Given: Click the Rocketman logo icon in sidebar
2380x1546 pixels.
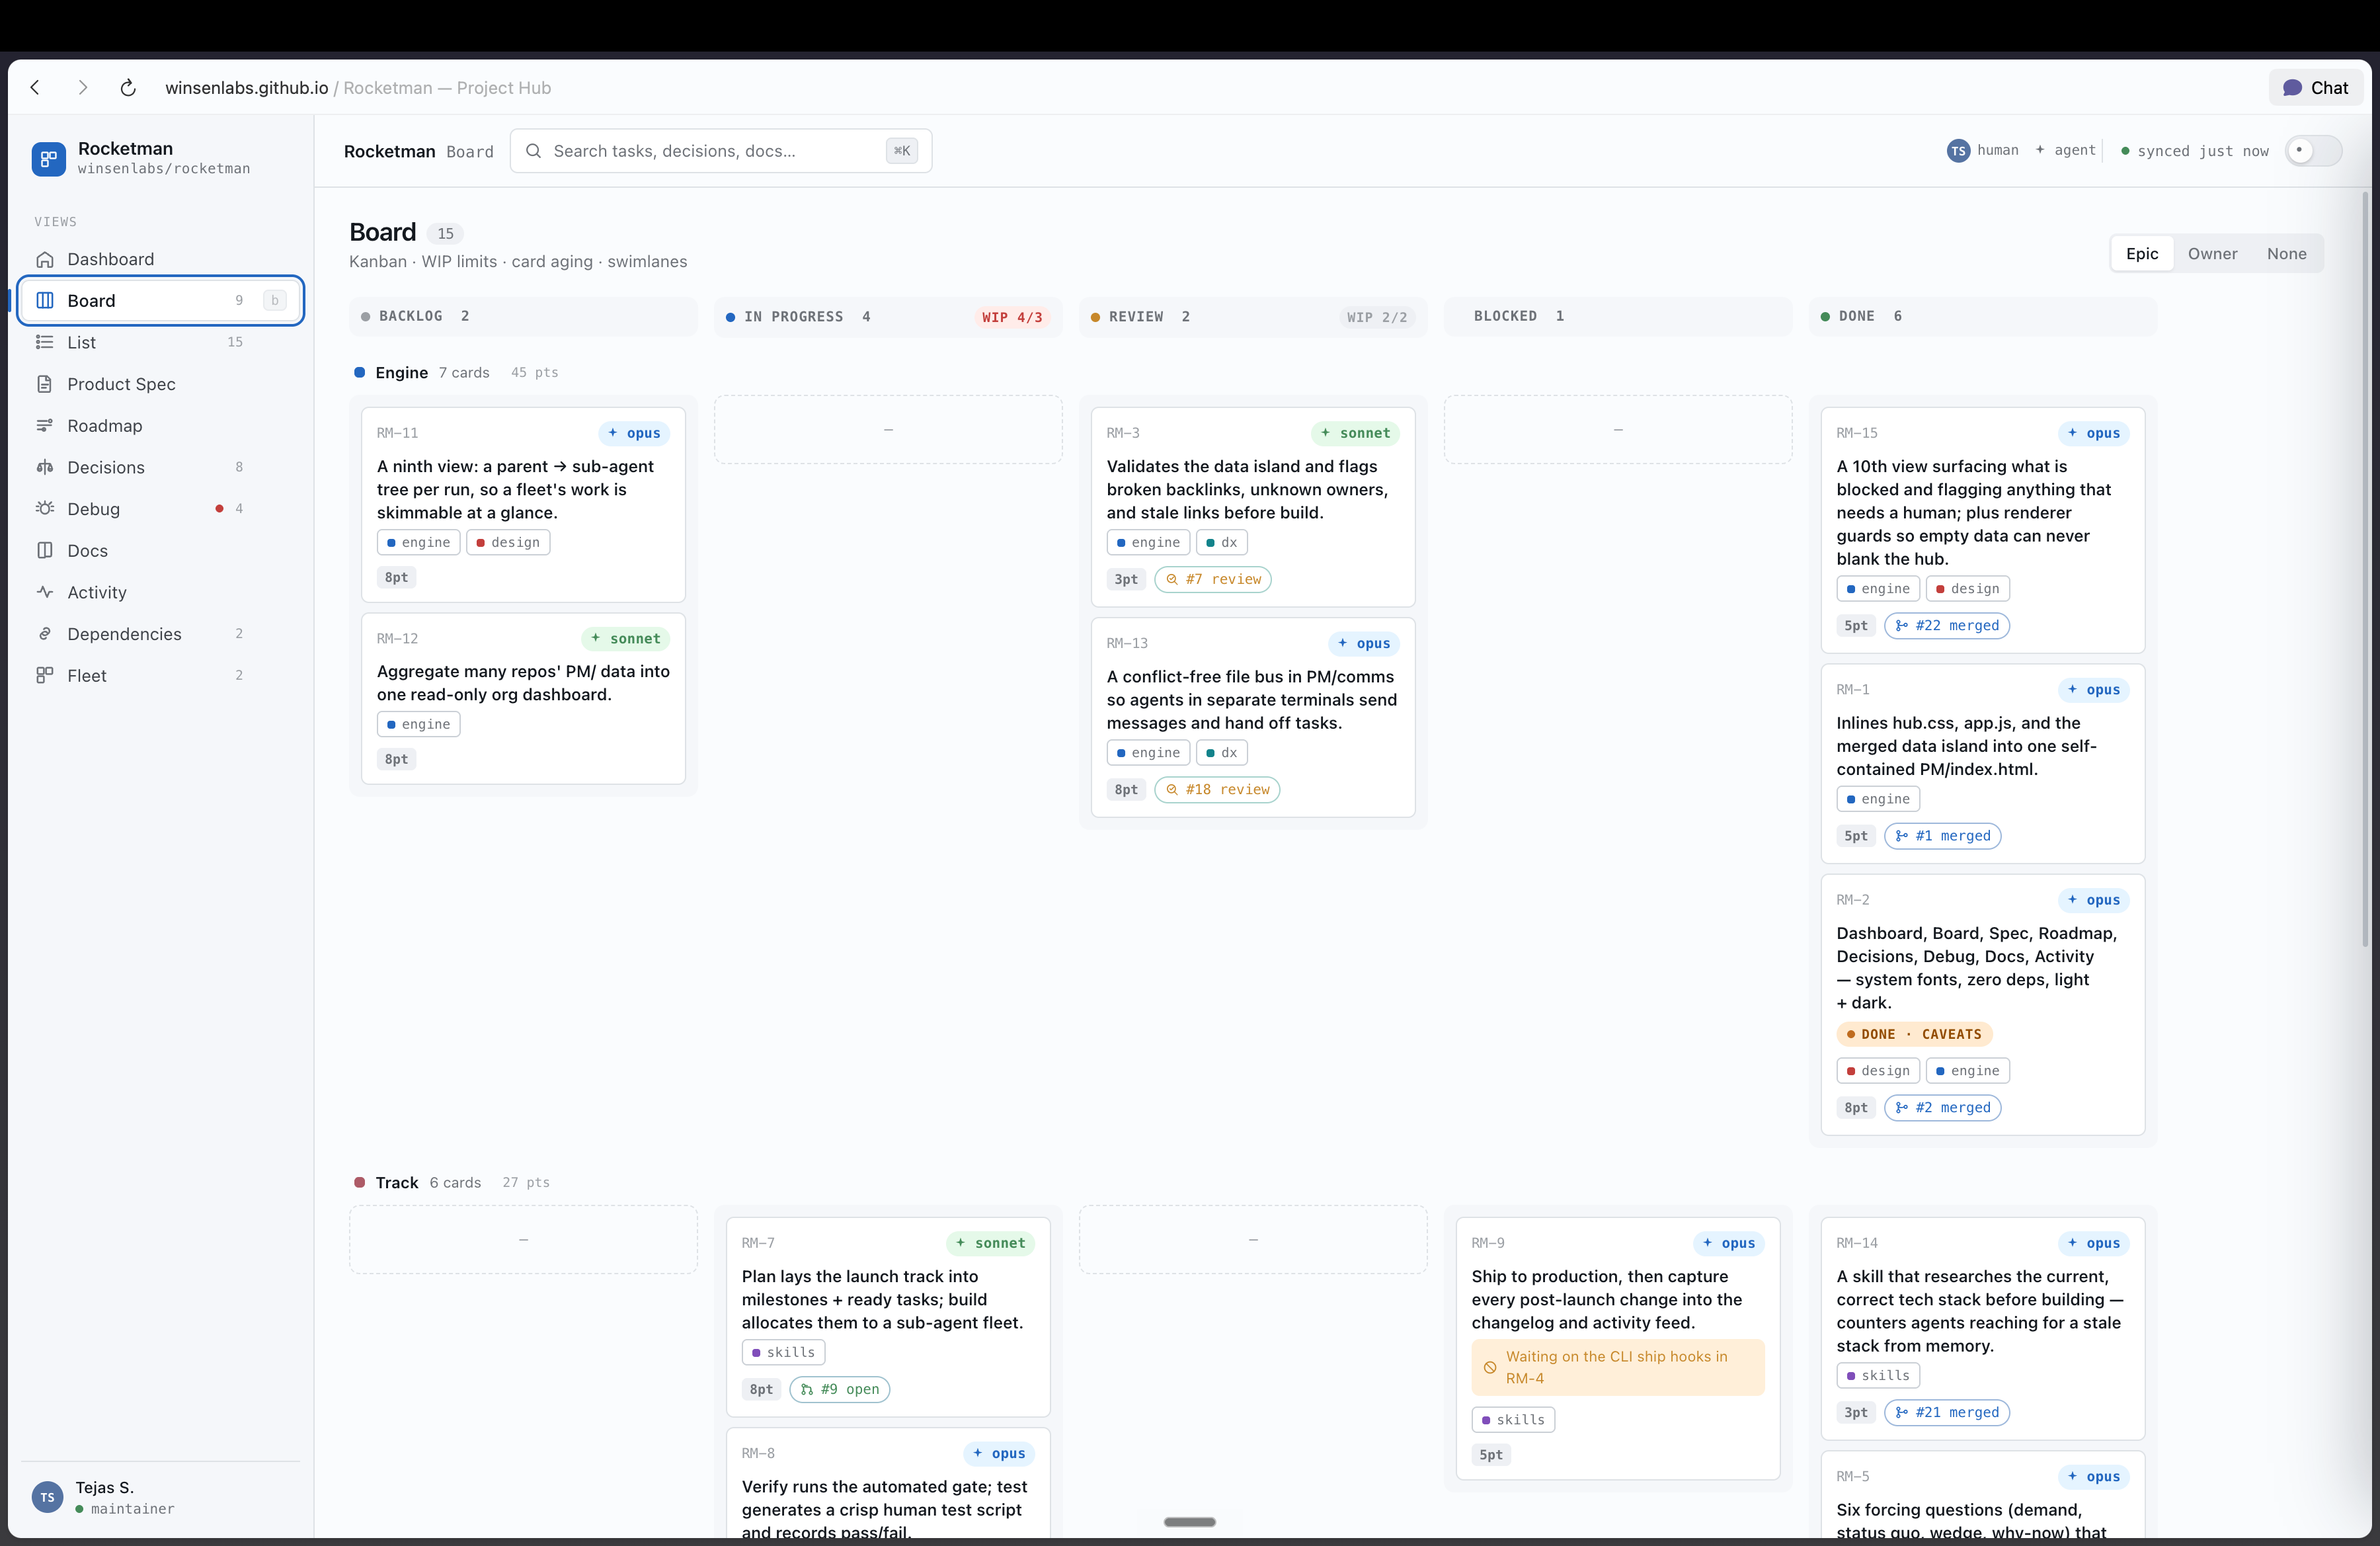Looking at the screenshot, I should 48,158.
